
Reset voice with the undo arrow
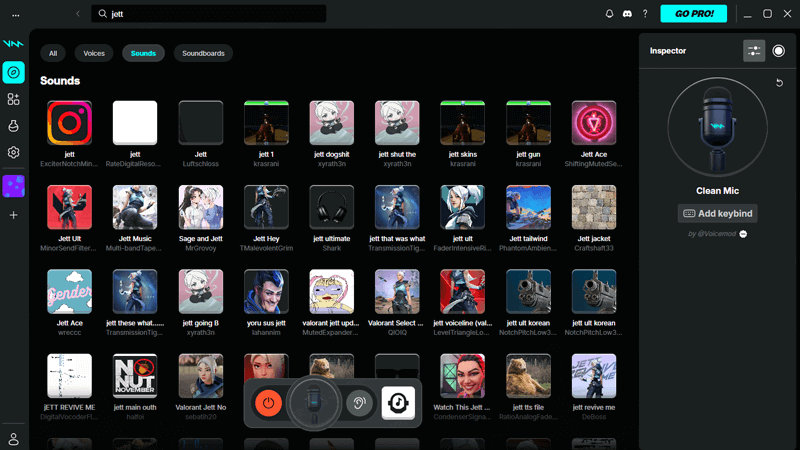[x=779, y=82]
